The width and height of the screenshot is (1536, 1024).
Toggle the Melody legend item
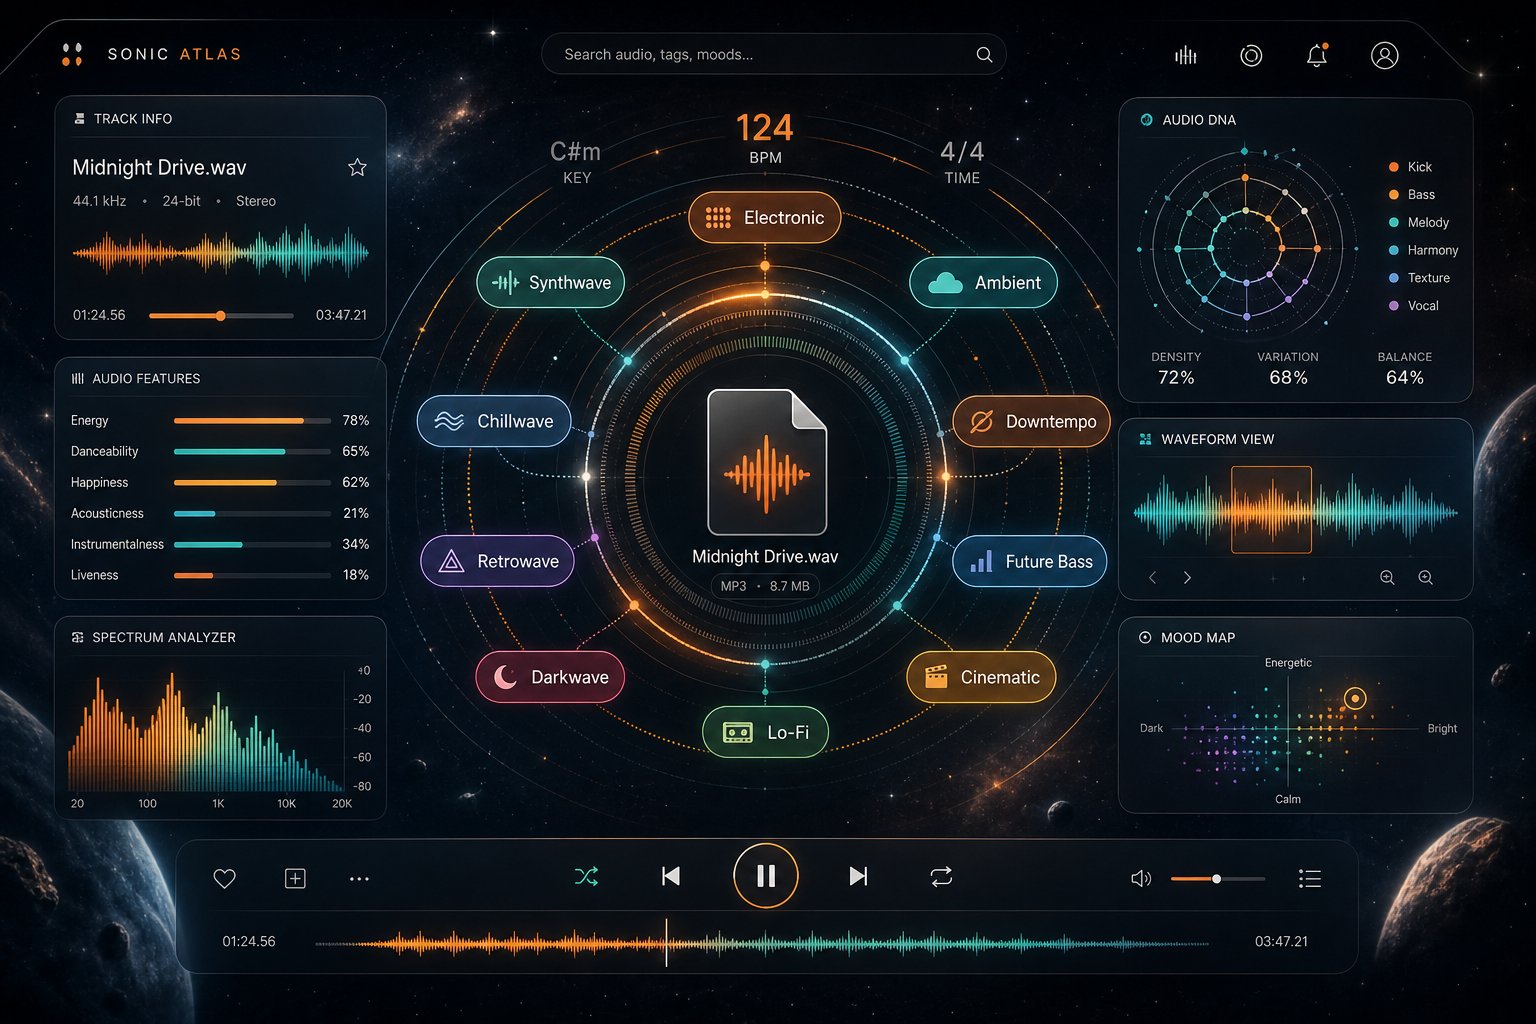(x=1418, y=222)
